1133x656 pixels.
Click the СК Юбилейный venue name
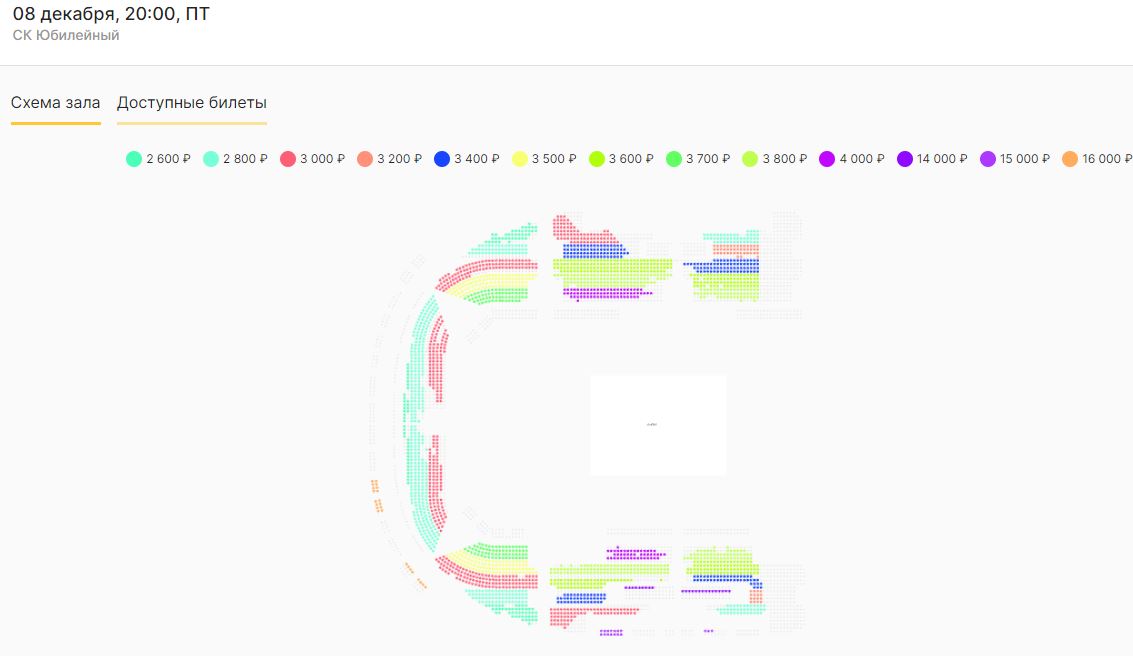[66, 35]
